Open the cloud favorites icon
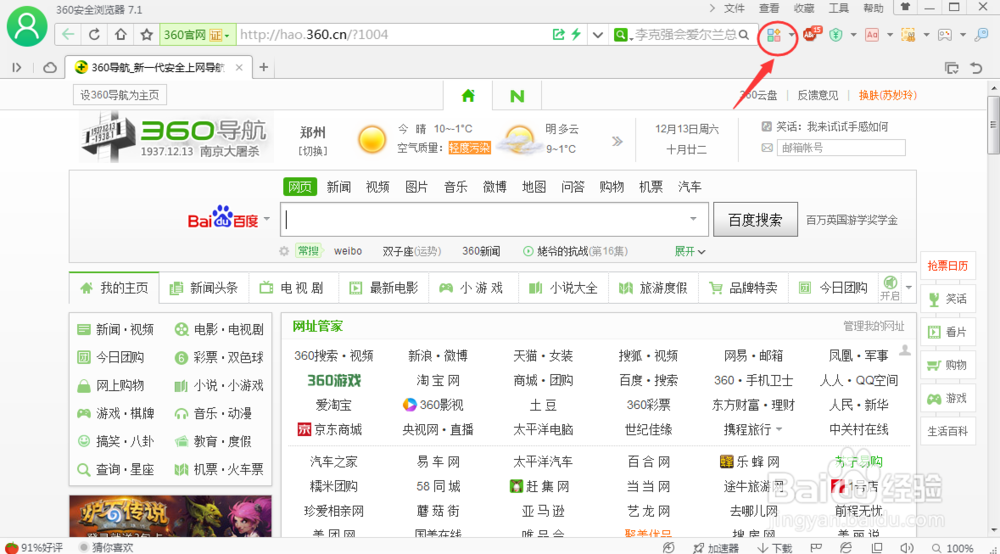This screenshot has width=1000, height=554. click(50, 68)
